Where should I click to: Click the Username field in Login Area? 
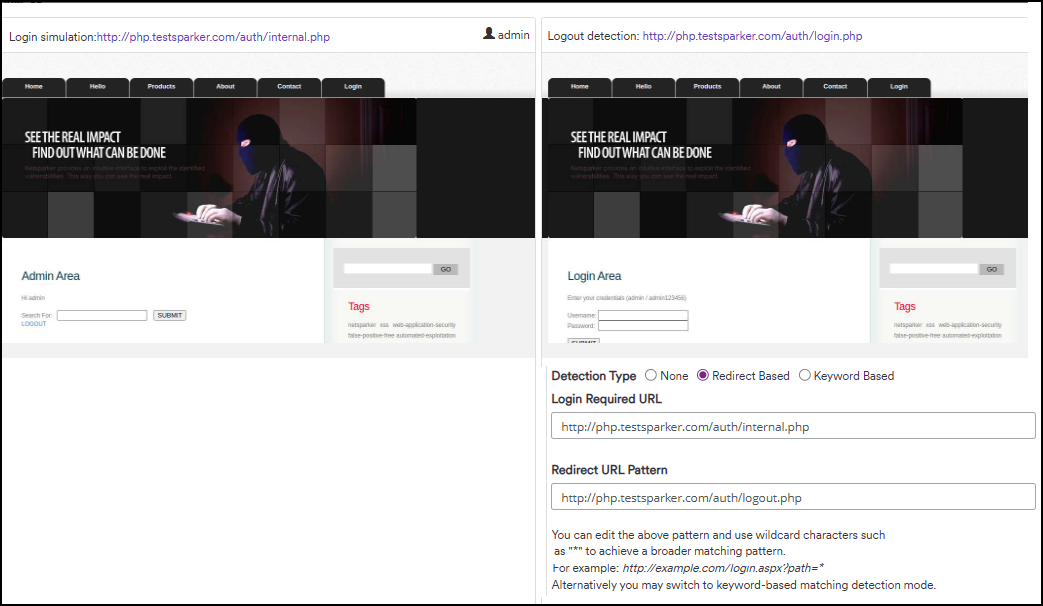tap(643, 315)
